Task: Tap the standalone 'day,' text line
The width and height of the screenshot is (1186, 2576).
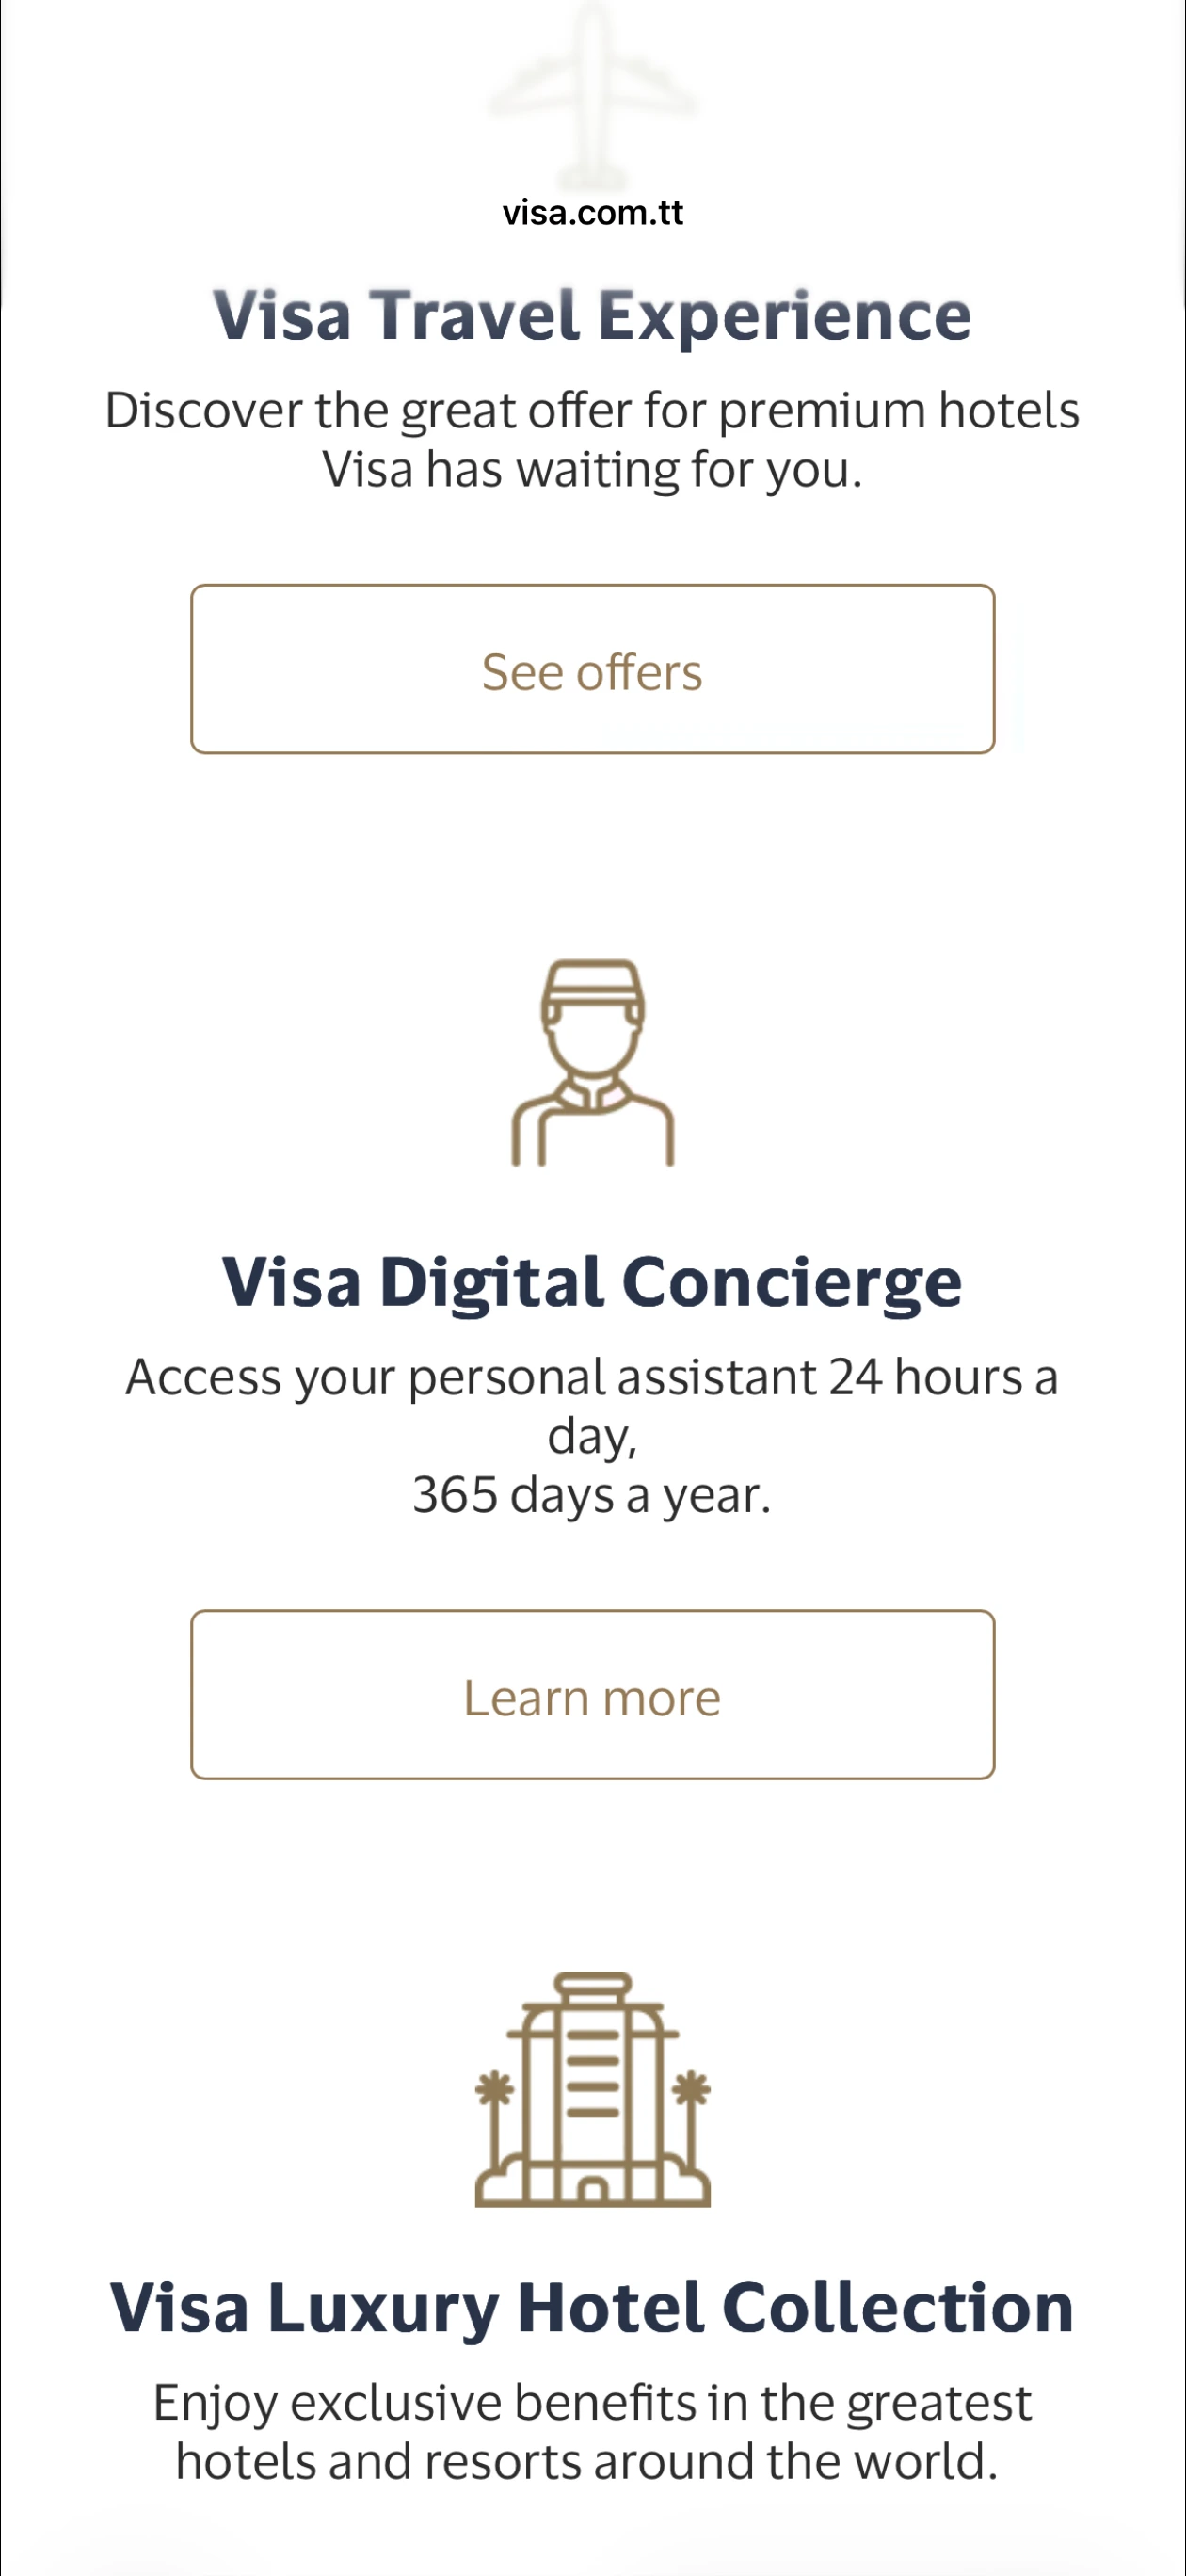Action: (592, 1437)
